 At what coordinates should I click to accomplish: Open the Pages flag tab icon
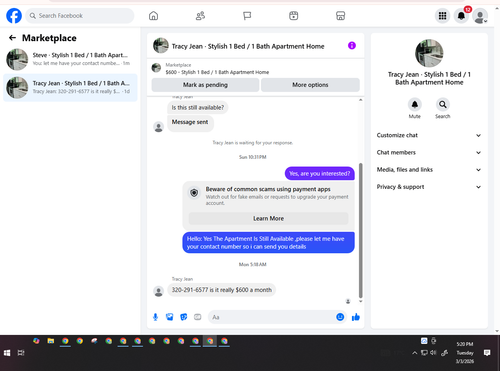pyautogui.click(x=247, y=16)
